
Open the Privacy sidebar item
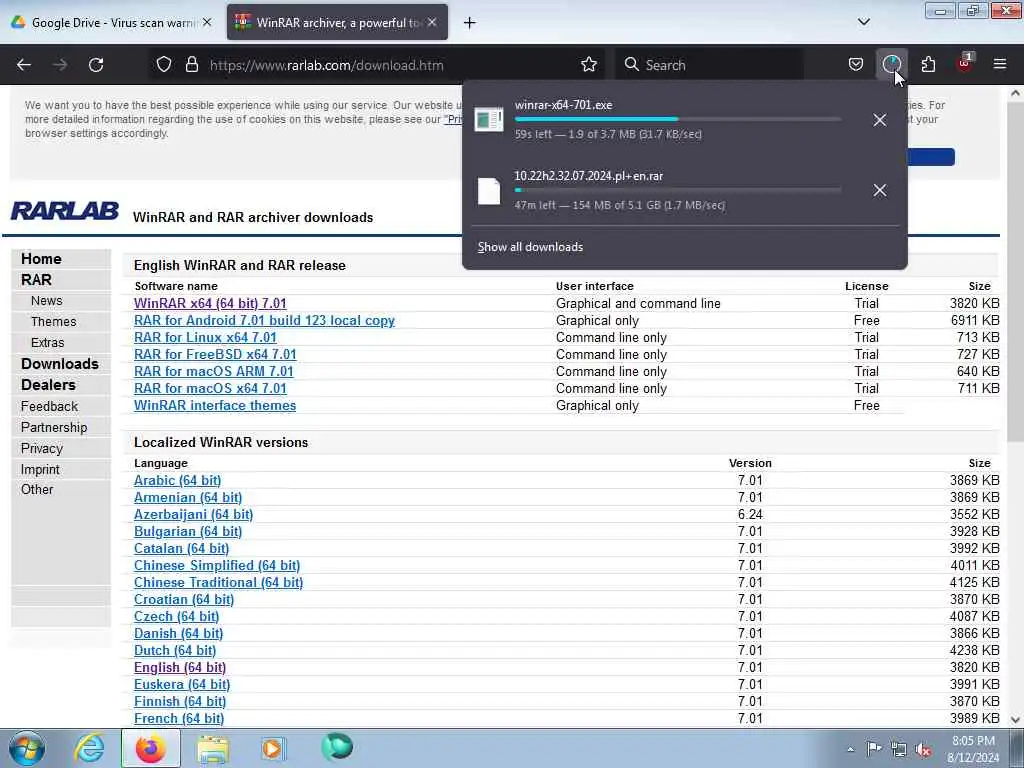click(42, 448)
